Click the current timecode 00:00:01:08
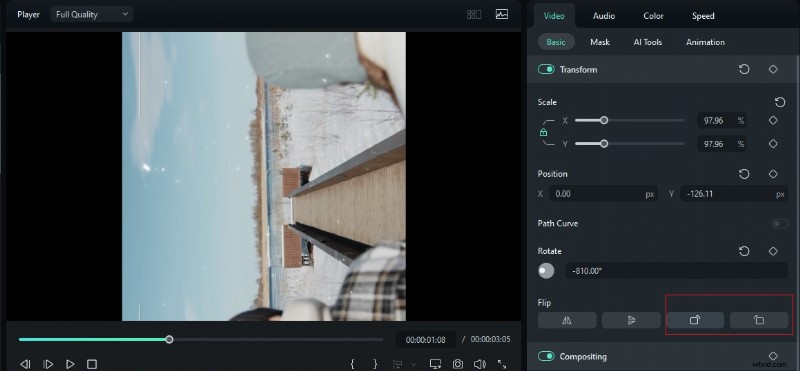Image resolution: width=800 pixels, height=371 pixels. click(x=426, y=339)
